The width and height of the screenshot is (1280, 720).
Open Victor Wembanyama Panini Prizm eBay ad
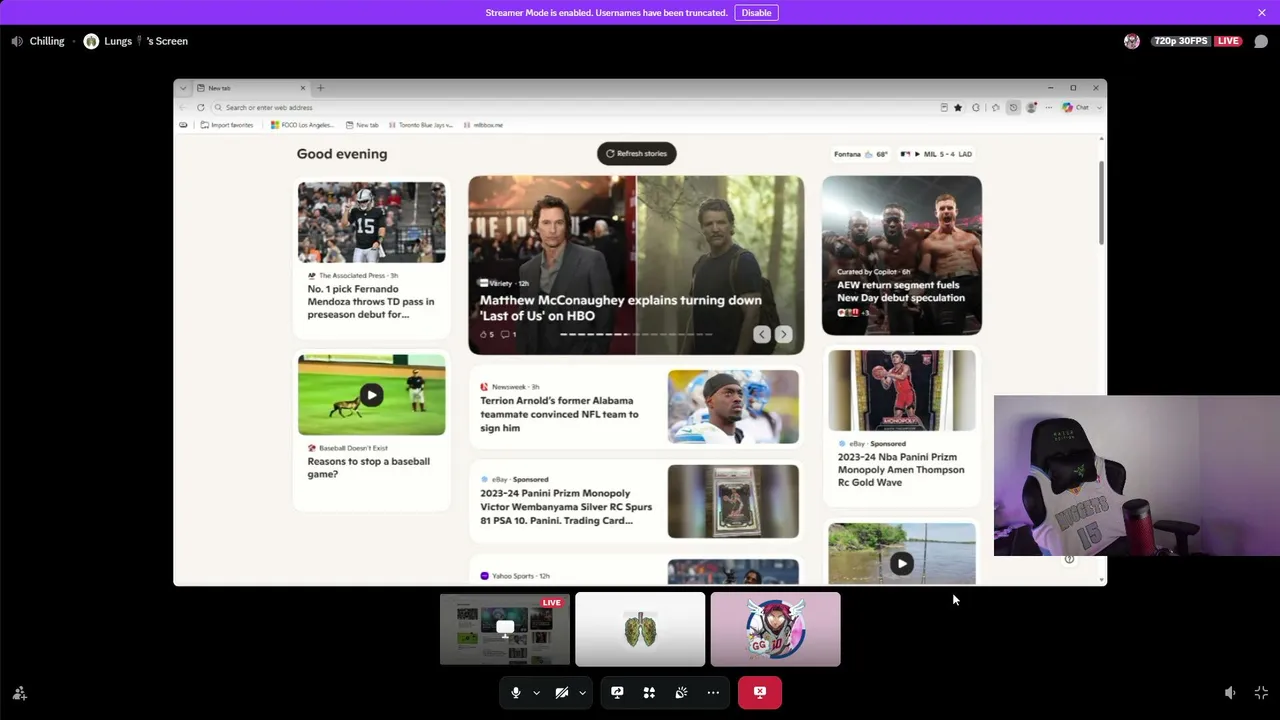click(566, 506)
